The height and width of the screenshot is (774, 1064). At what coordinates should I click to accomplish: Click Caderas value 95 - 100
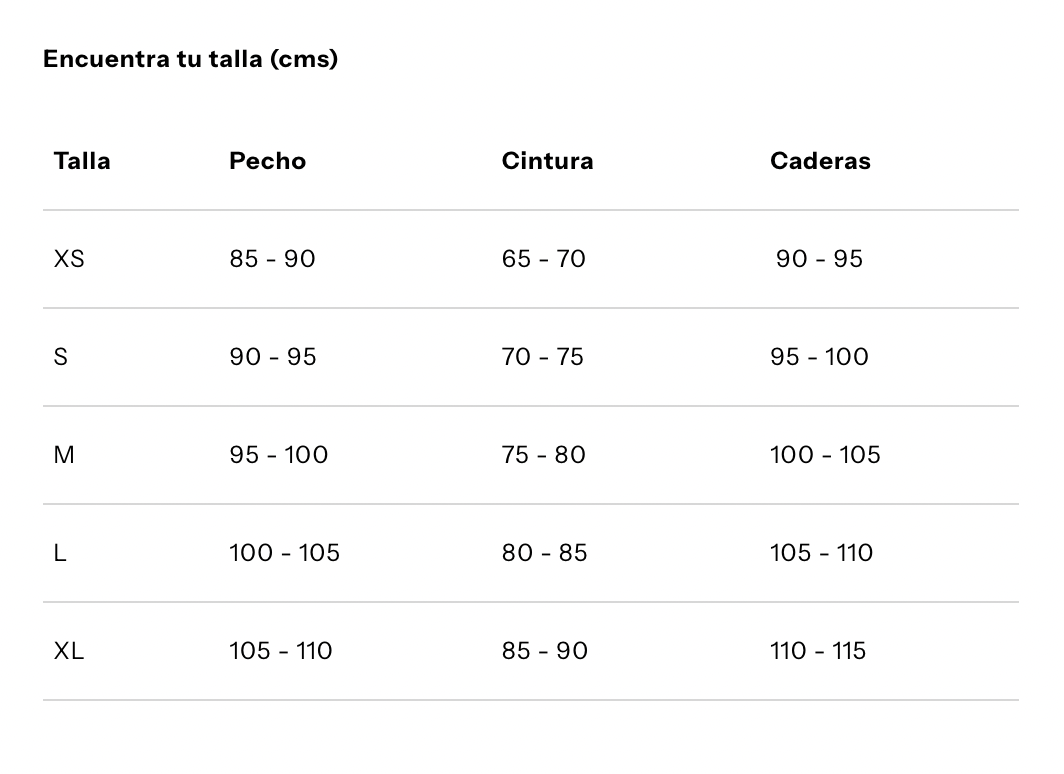coord(819,357)
